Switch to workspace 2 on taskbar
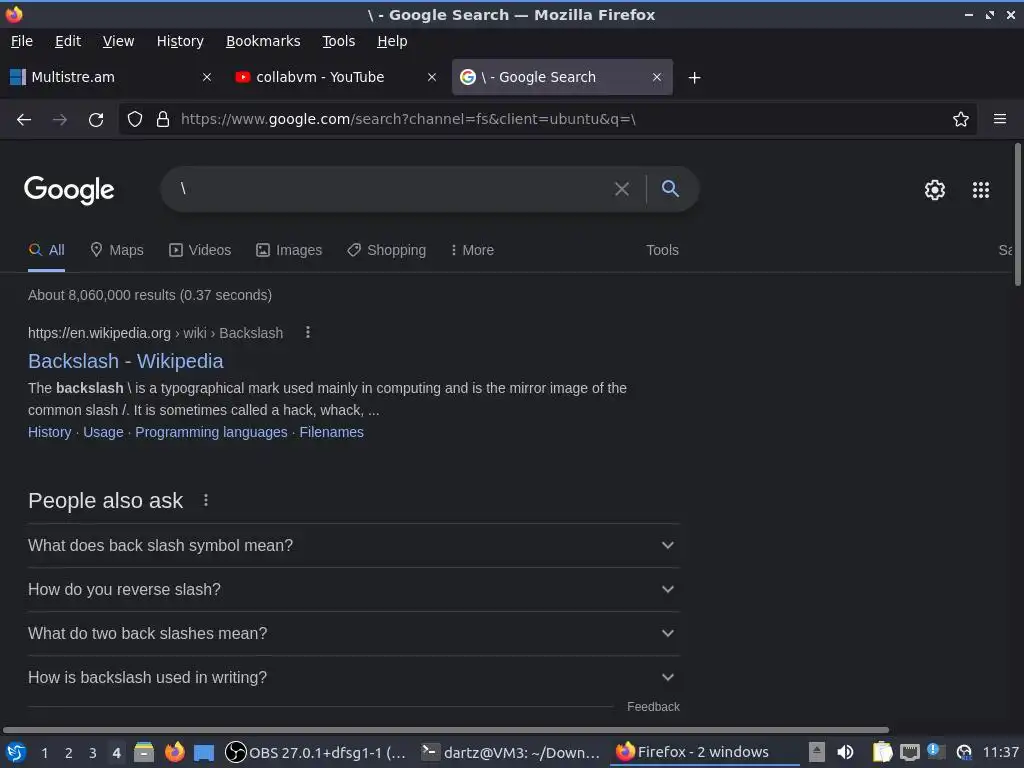The image size is (1024, 768). [69, 753]
